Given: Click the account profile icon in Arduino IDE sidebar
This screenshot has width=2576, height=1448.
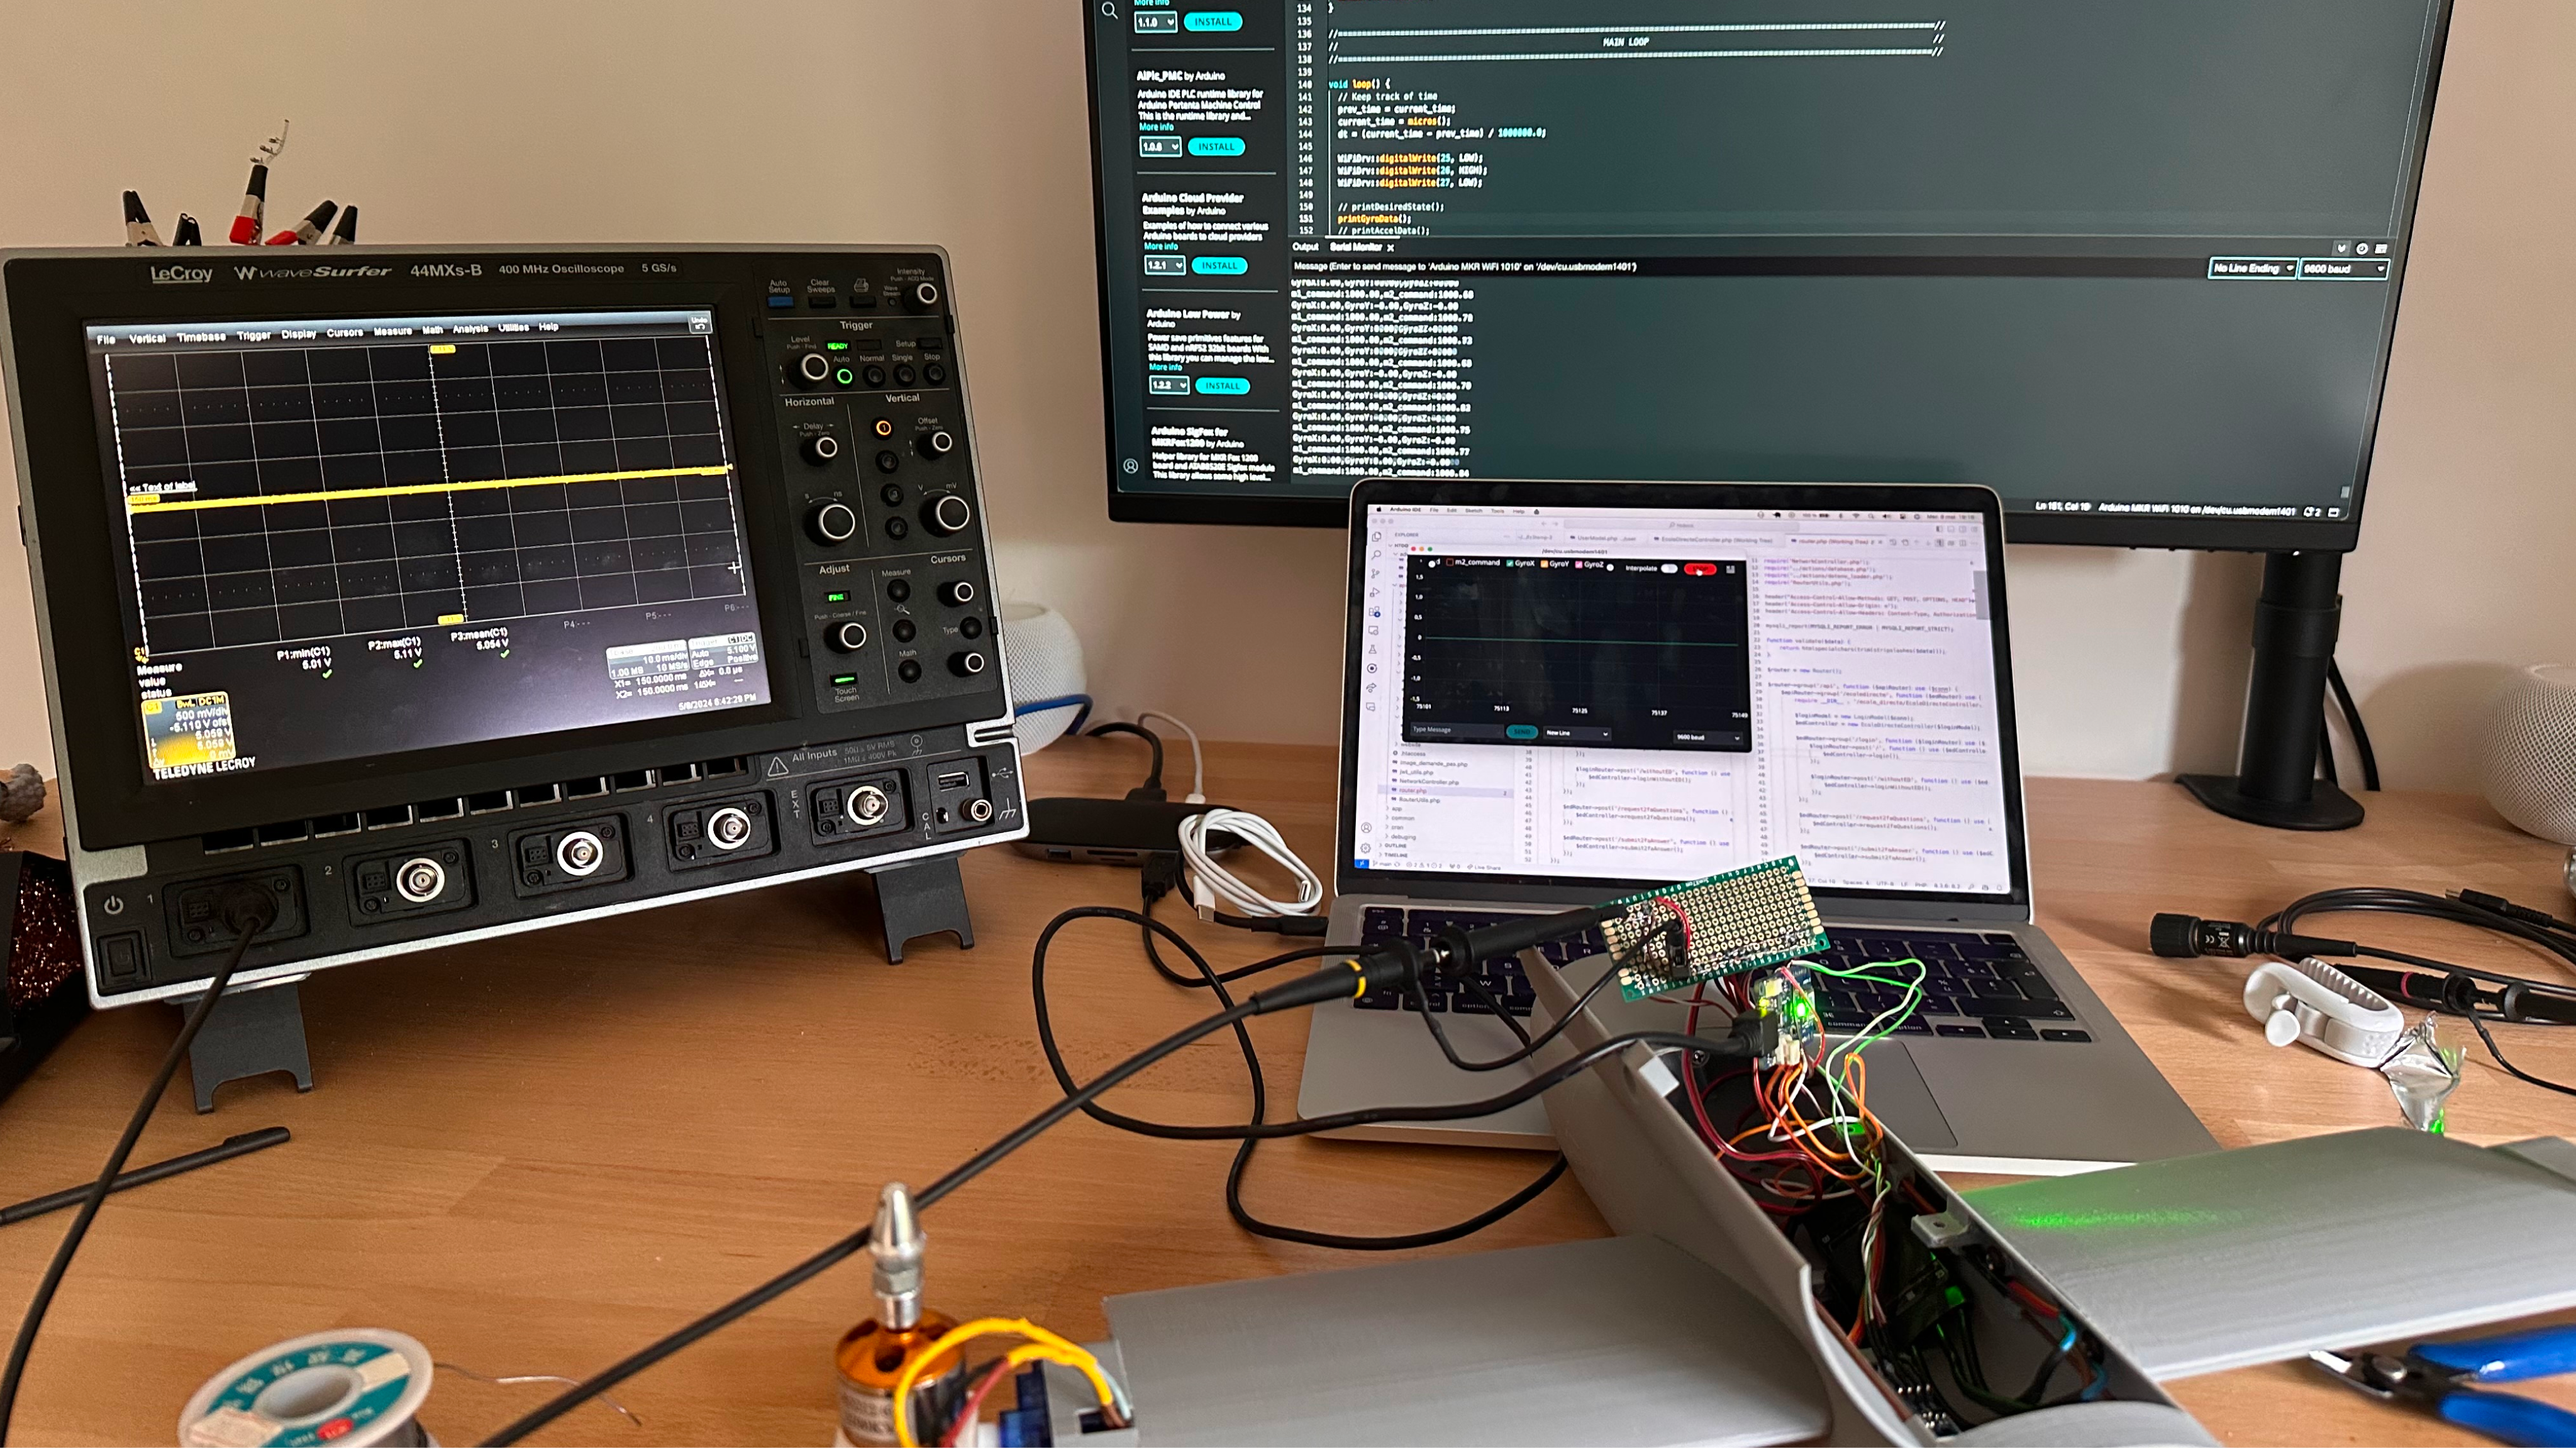Looking at the screenshot, I should 1131,466.
